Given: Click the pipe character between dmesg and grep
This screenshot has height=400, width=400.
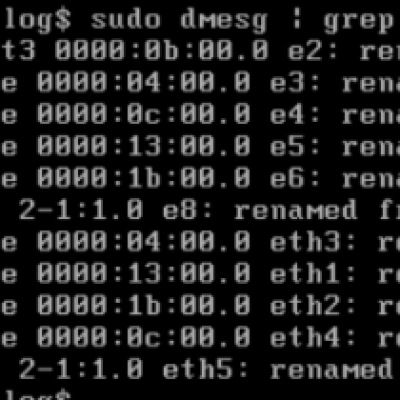Looking at the screenshot, I should click(296, 21).
